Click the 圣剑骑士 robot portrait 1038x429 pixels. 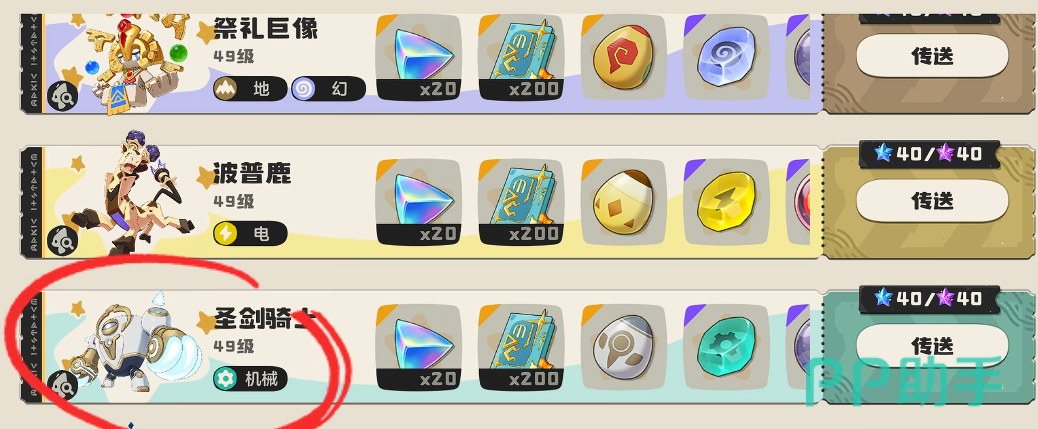click(136, 343)
